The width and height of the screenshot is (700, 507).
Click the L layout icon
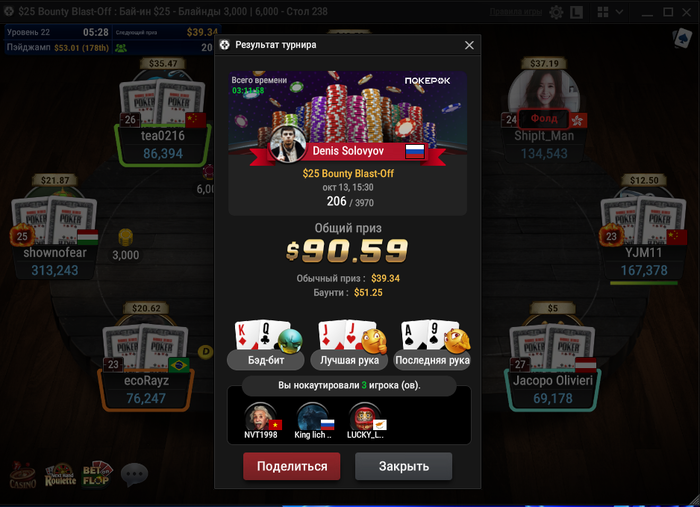(576, 12)
